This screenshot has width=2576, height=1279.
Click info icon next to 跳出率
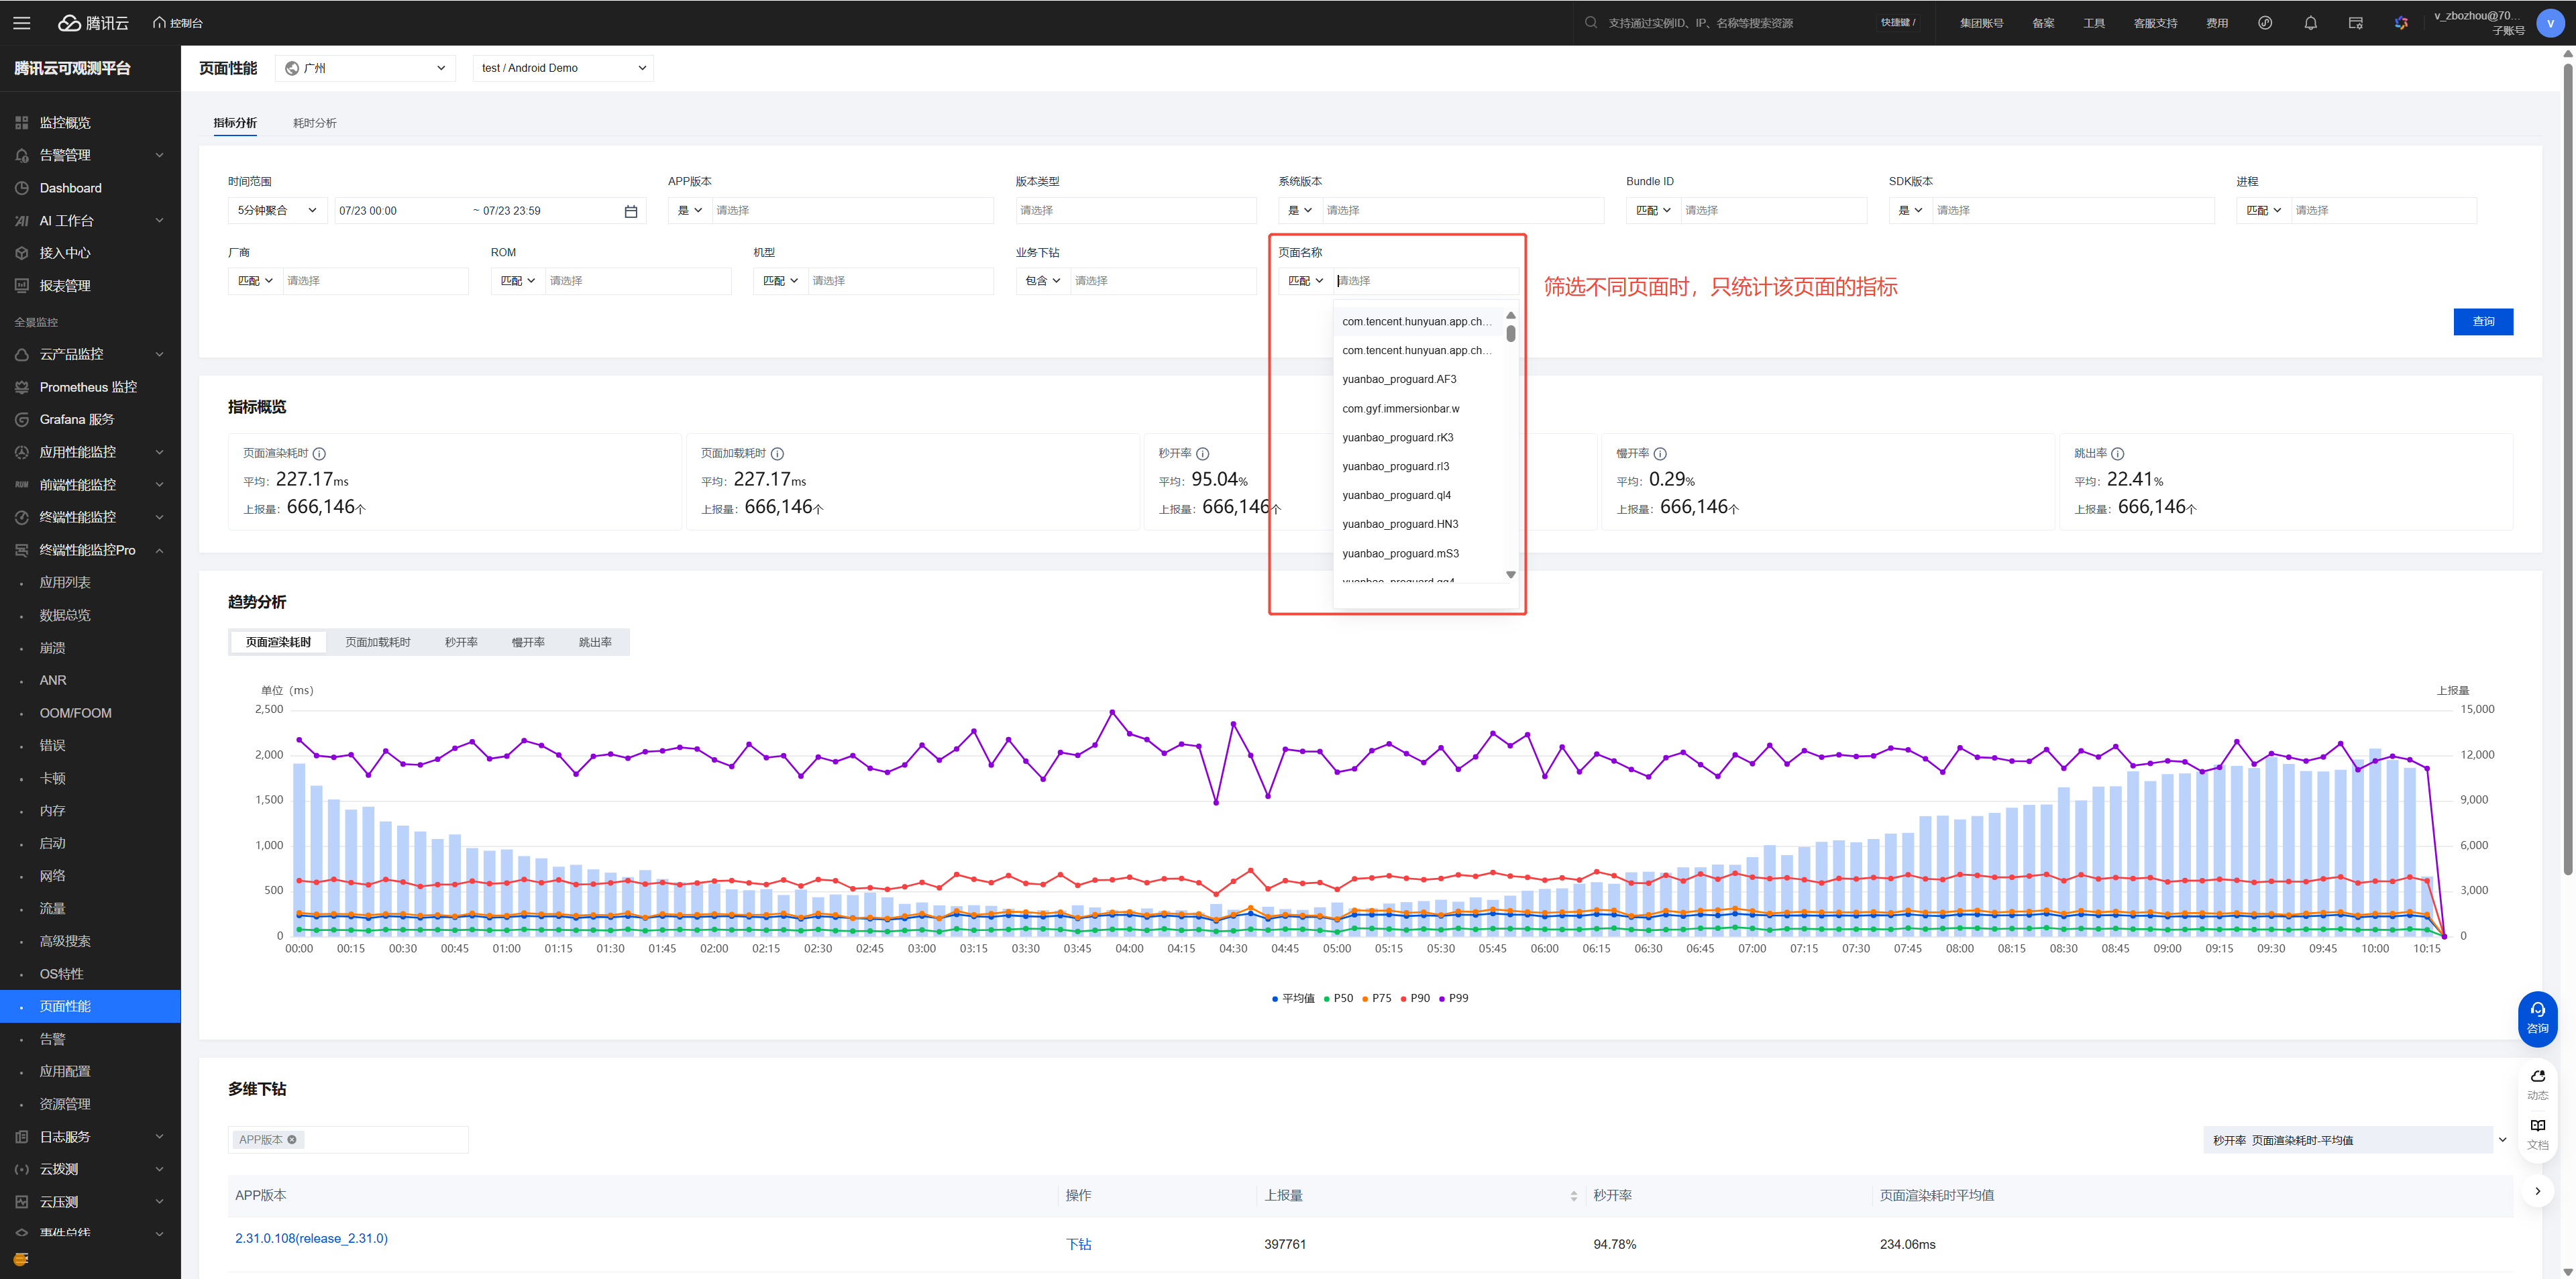tap(2117, 454)
